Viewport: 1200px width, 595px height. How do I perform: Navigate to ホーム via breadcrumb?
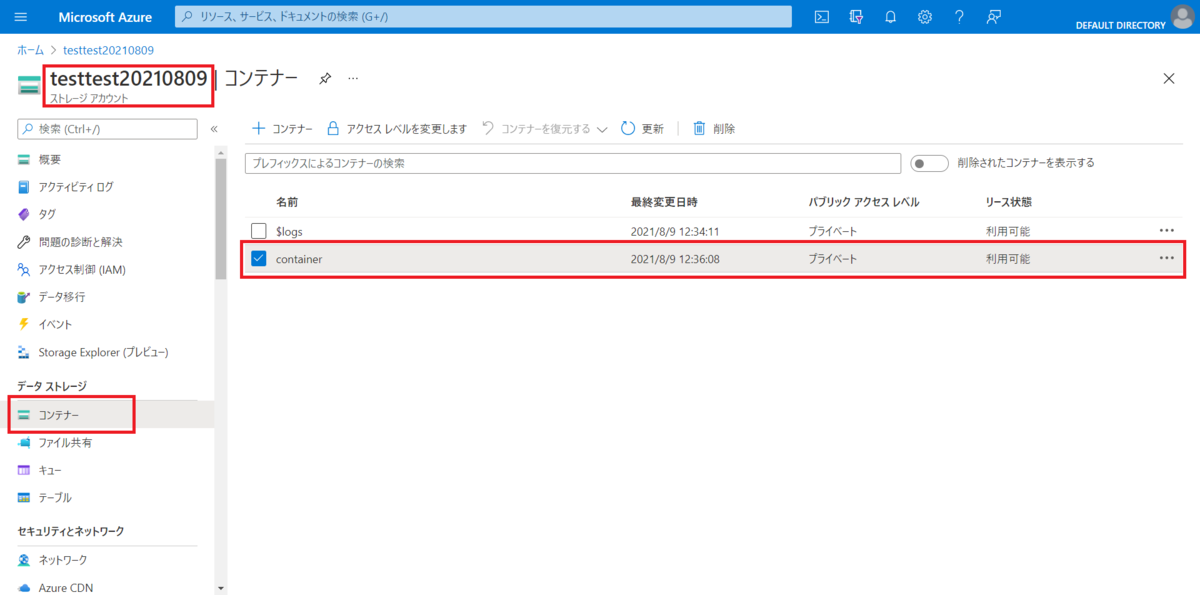pyautogui.click(x=28, y=49)
